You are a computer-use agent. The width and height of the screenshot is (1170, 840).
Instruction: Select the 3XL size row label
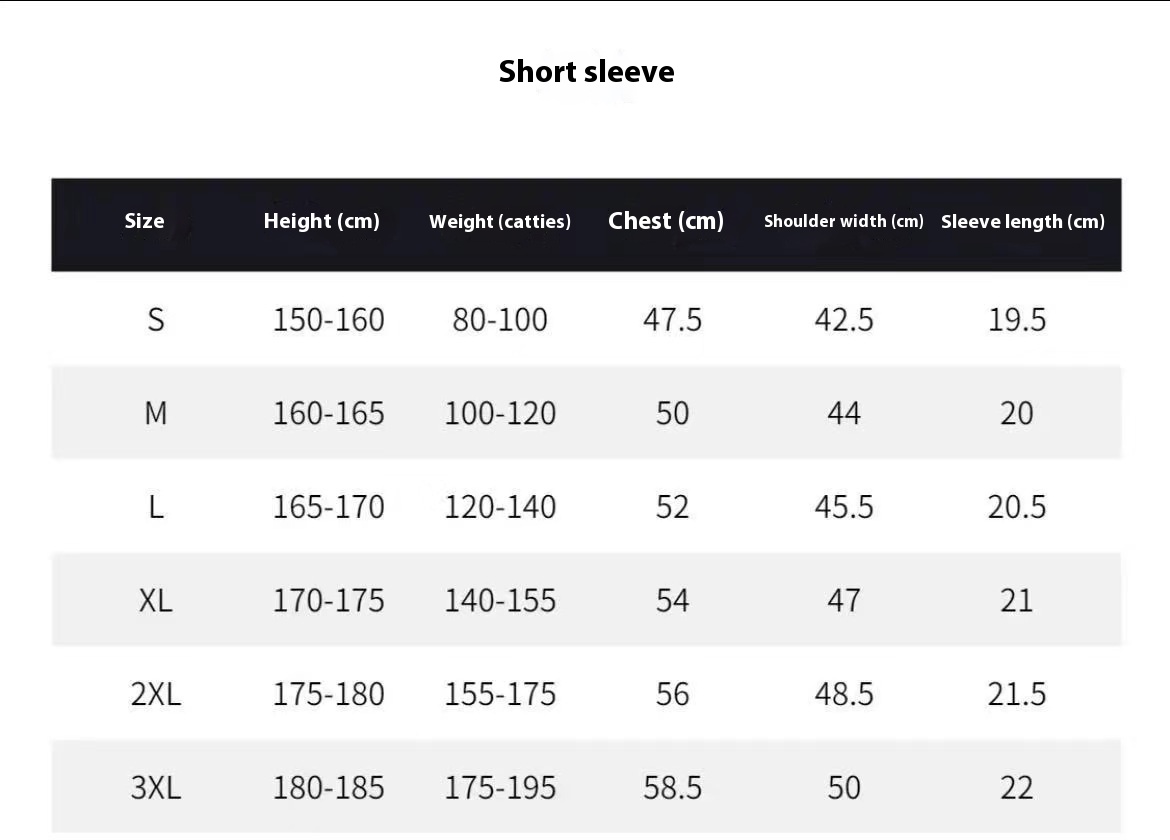click(156, 788)
